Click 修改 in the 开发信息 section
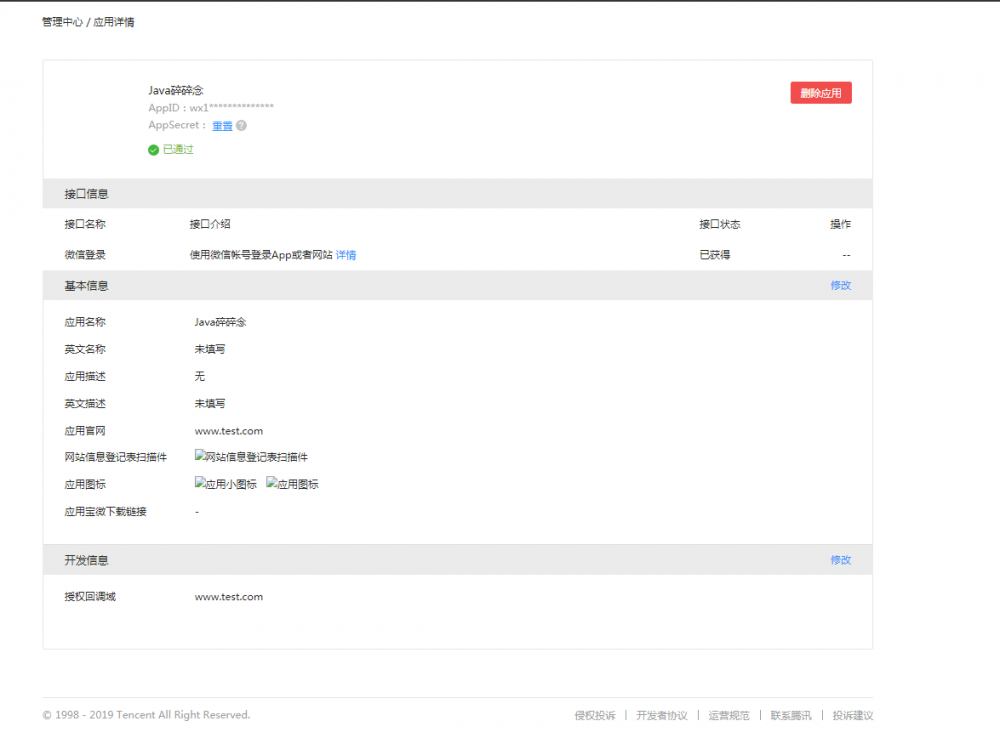 [841, 560]
